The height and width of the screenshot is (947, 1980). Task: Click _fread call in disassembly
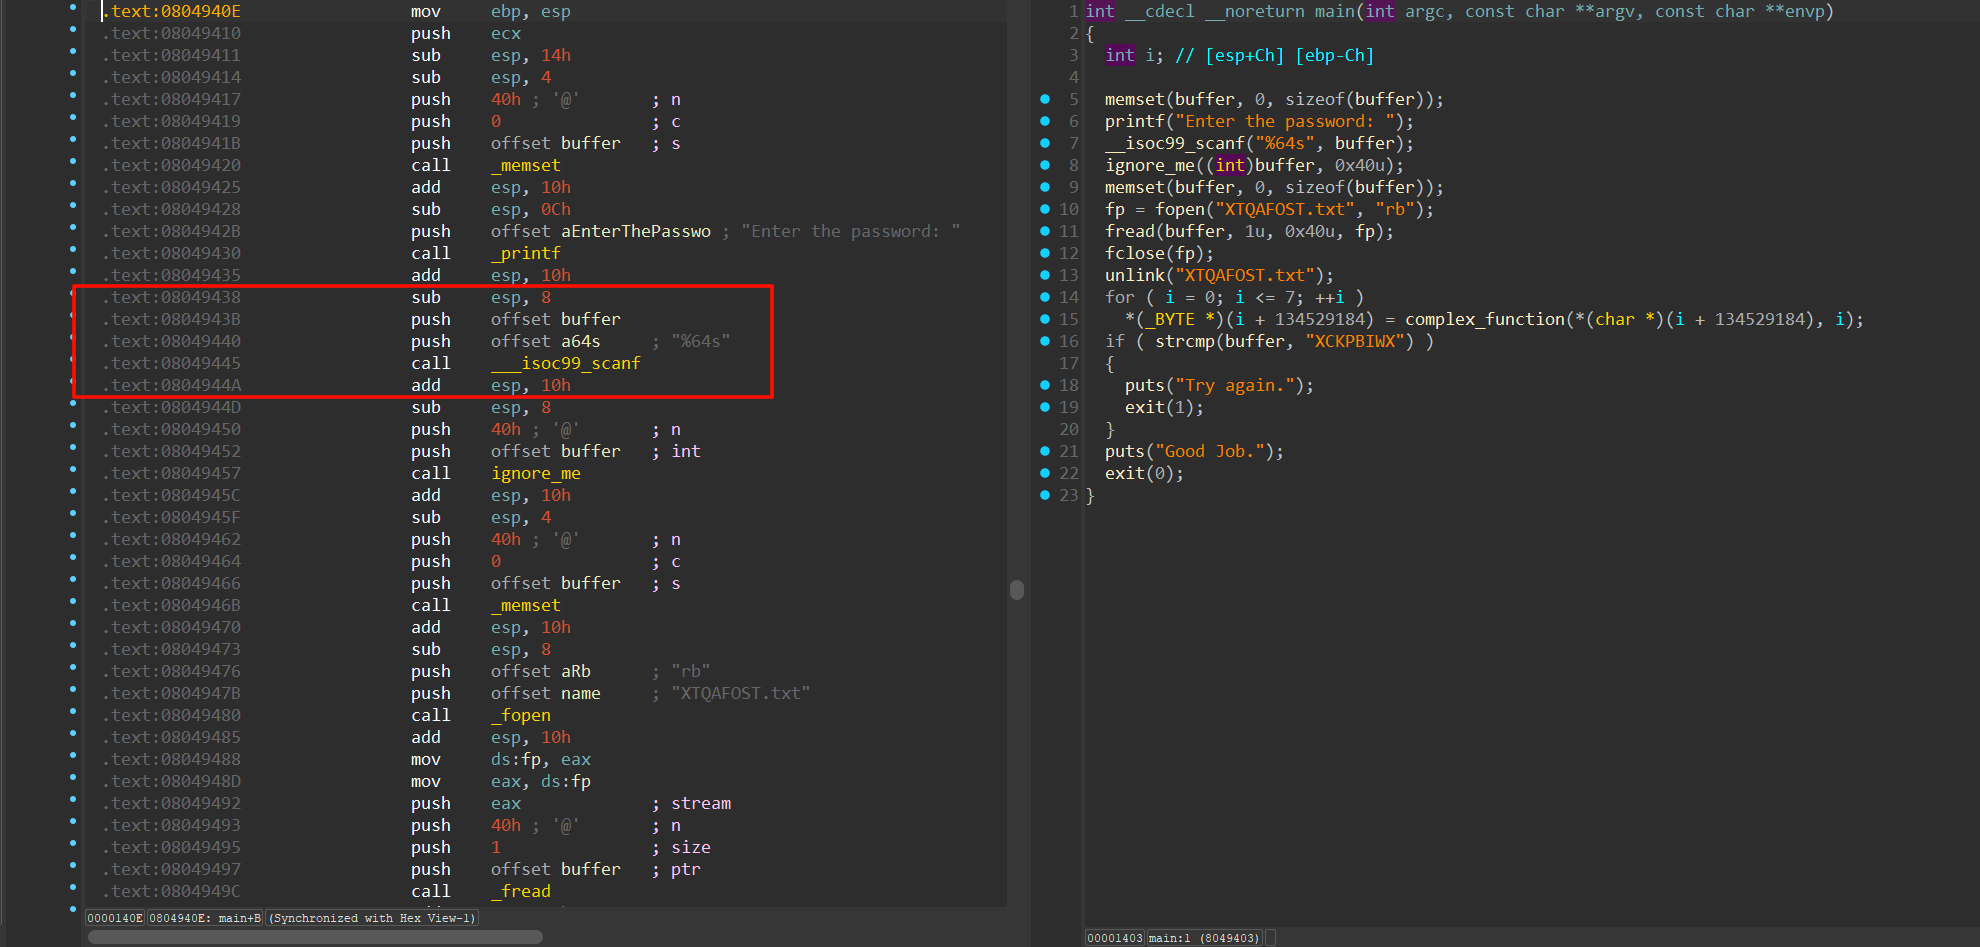pyautogui.click(x=521, y=891)
